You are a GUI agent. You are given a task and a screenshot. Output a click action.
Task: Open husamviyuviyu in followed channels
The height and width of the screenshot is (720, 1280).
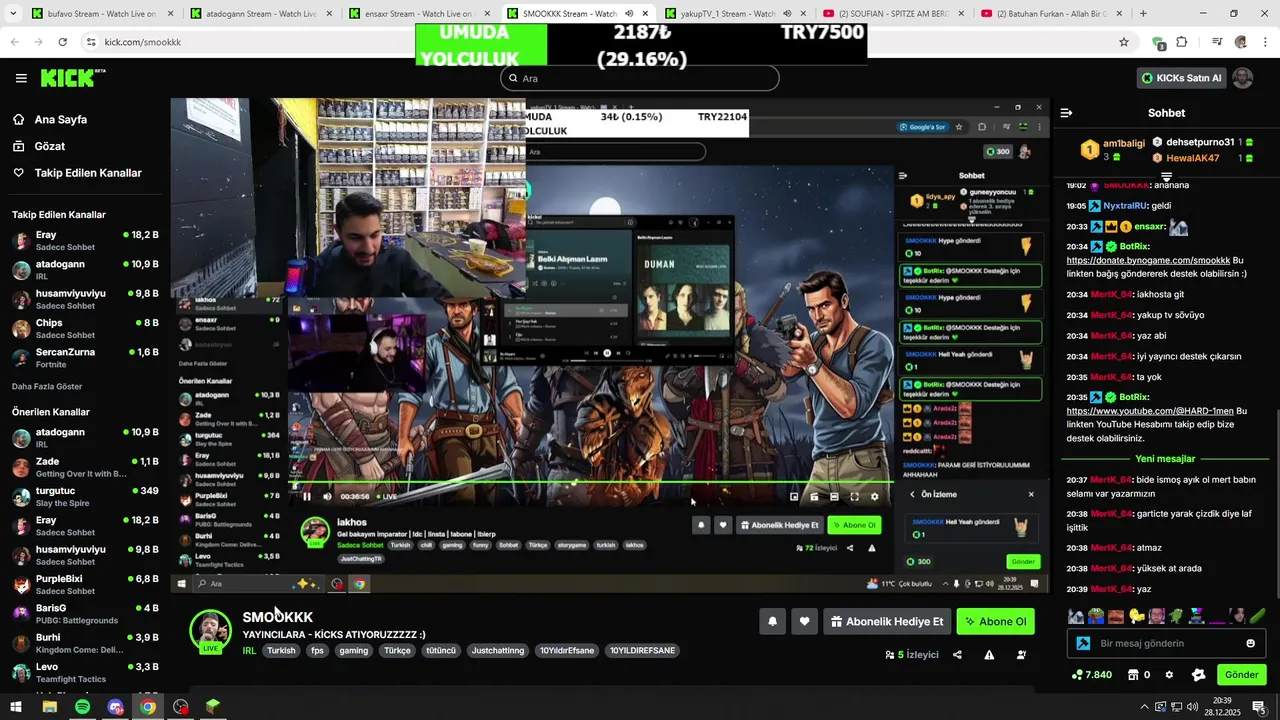pos(85,299)
